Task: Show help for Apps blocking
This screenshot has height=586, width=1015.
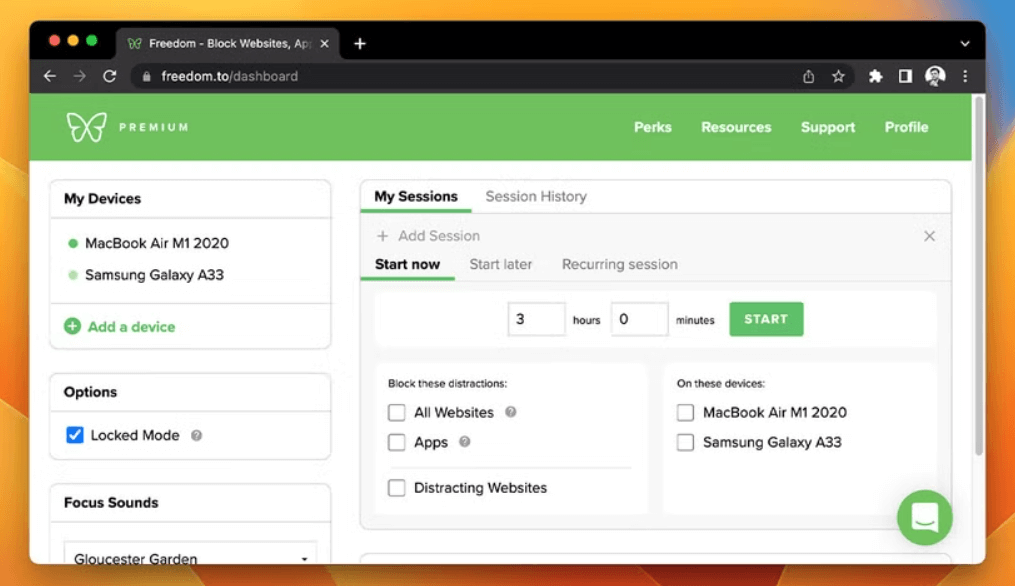Action: point(464,442)
